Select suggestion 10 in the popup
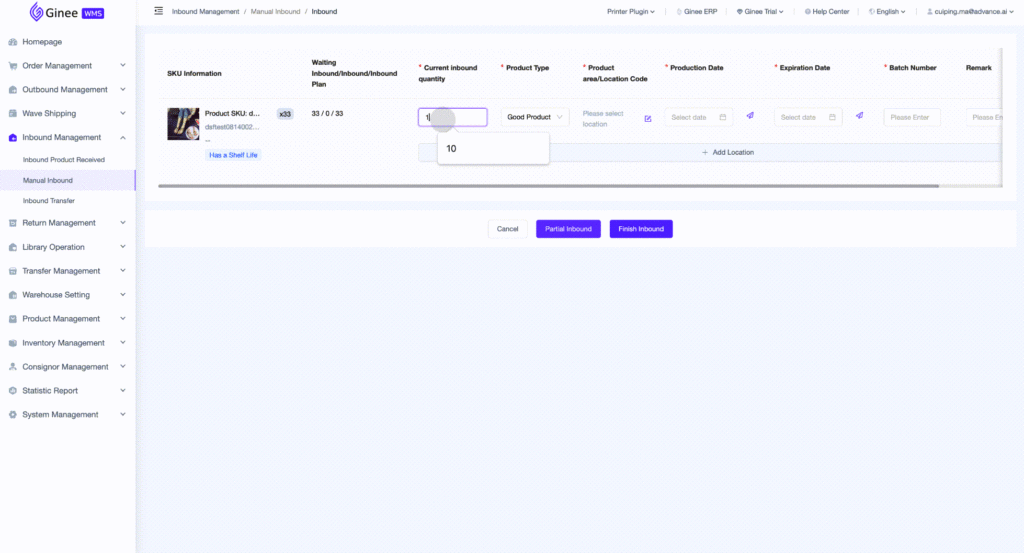Screen dimensions: 1024x553 [x=493, y=149]
